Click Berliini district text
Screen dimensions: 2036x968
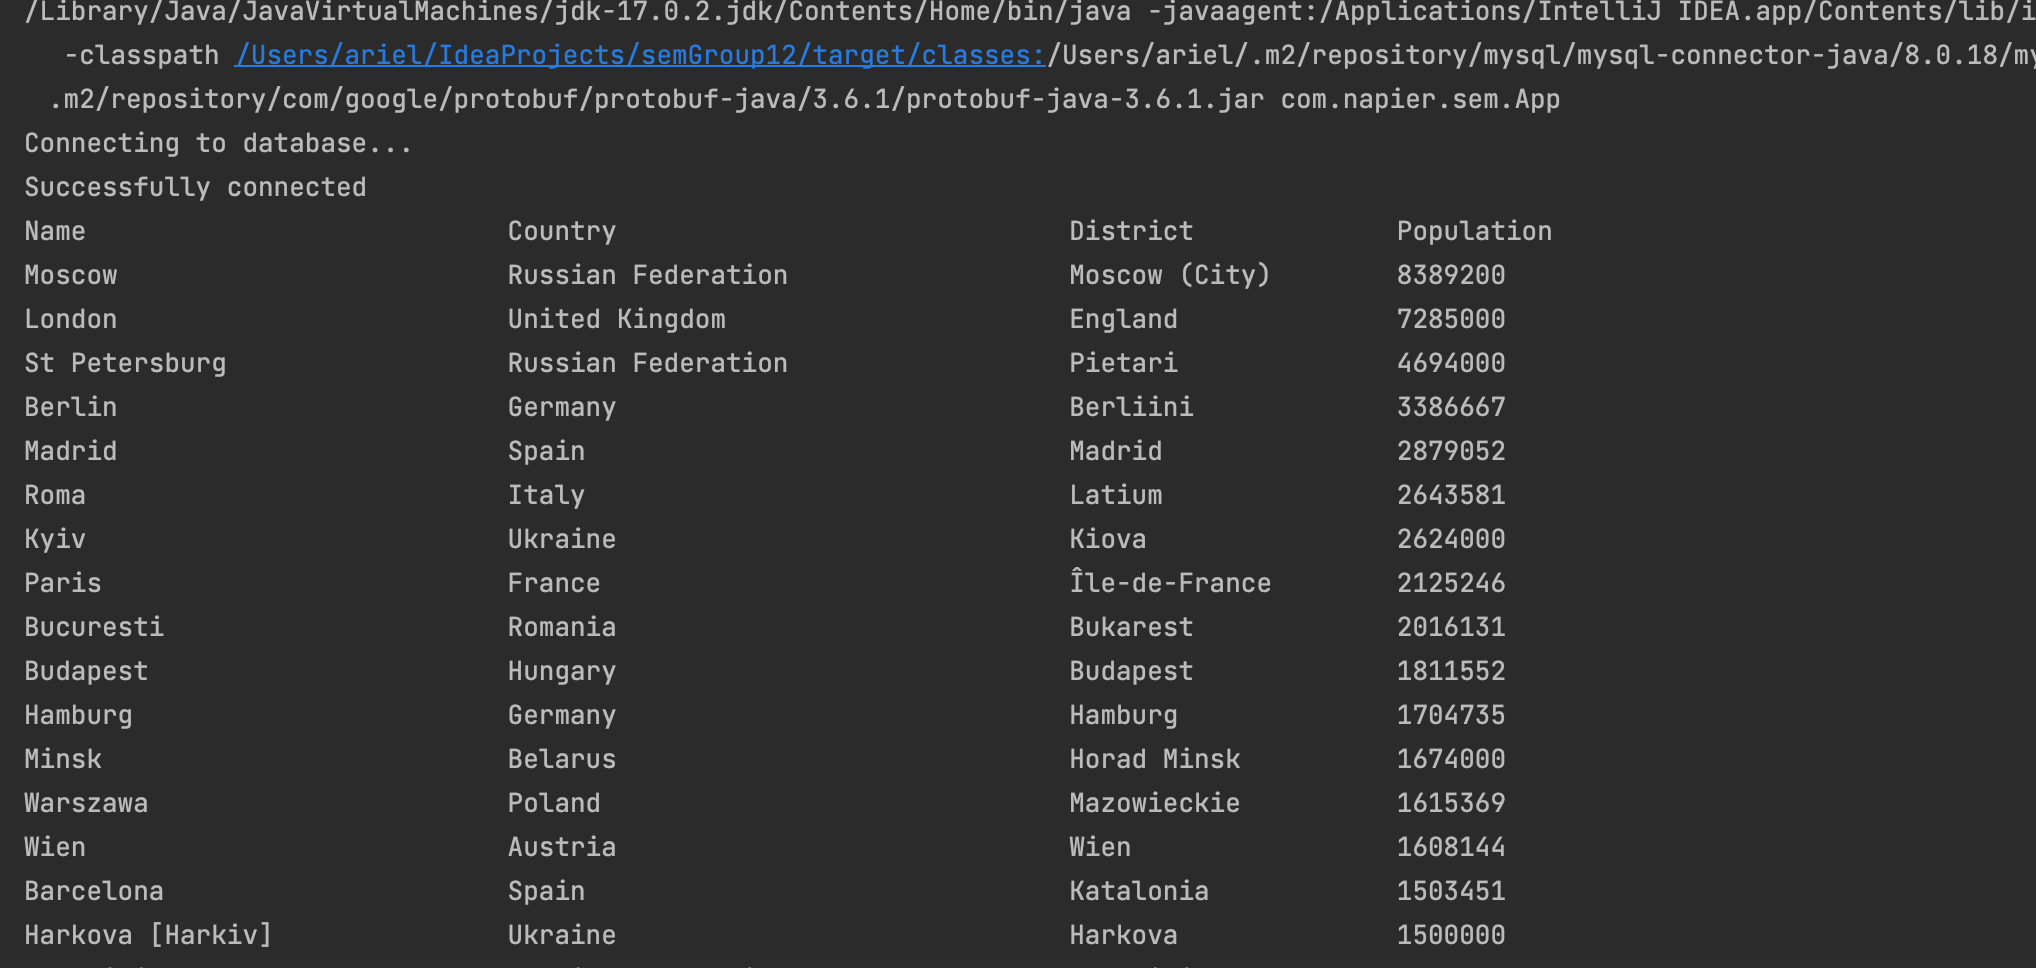point(1131,407)
